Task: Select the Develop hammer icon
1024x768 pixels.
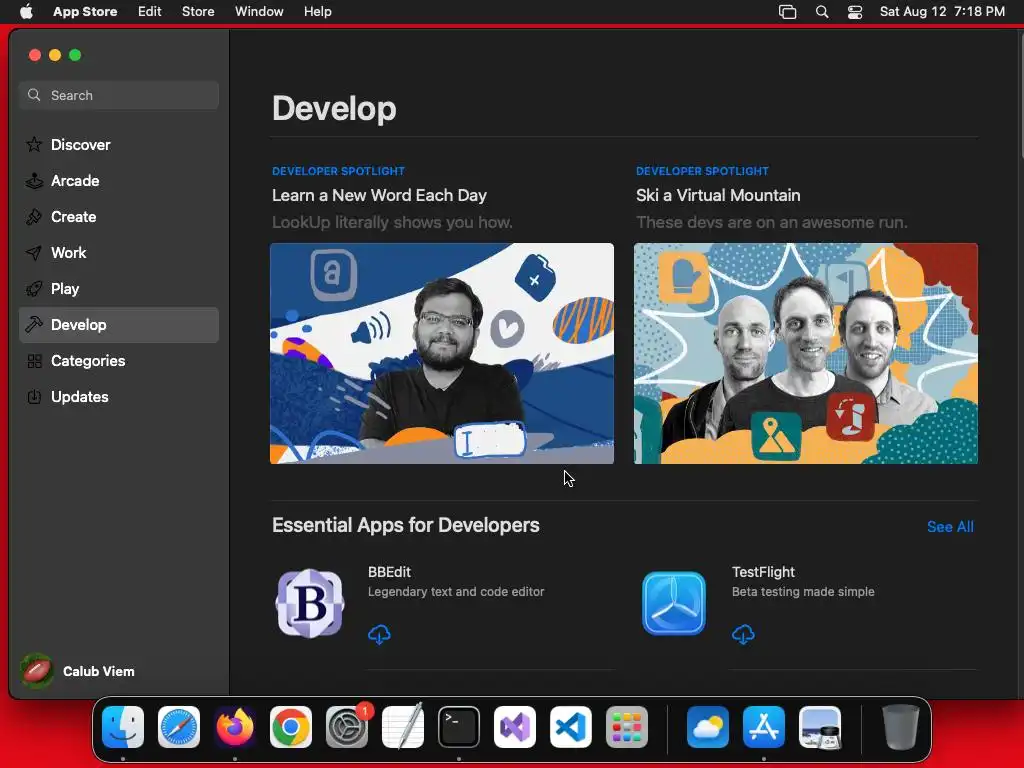Action: coord(34,325)
